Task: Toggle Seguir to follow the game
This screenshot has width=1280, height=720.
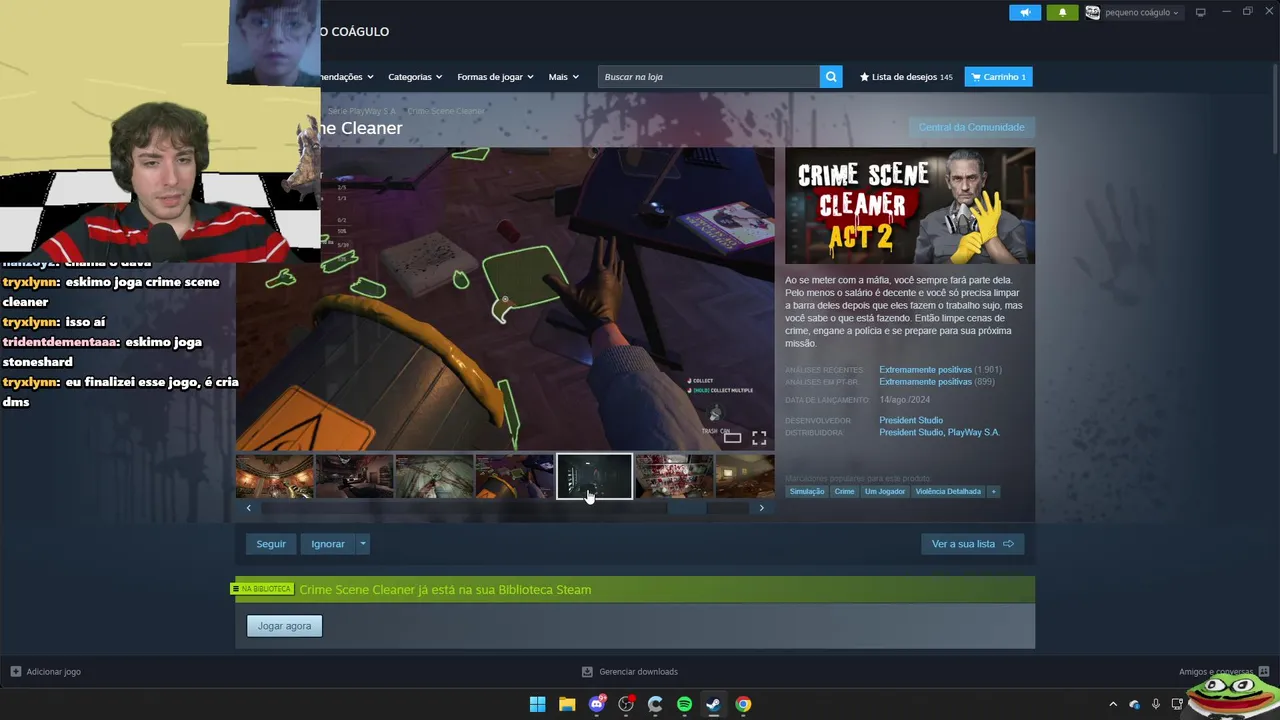Action: (x=271, y=544)
